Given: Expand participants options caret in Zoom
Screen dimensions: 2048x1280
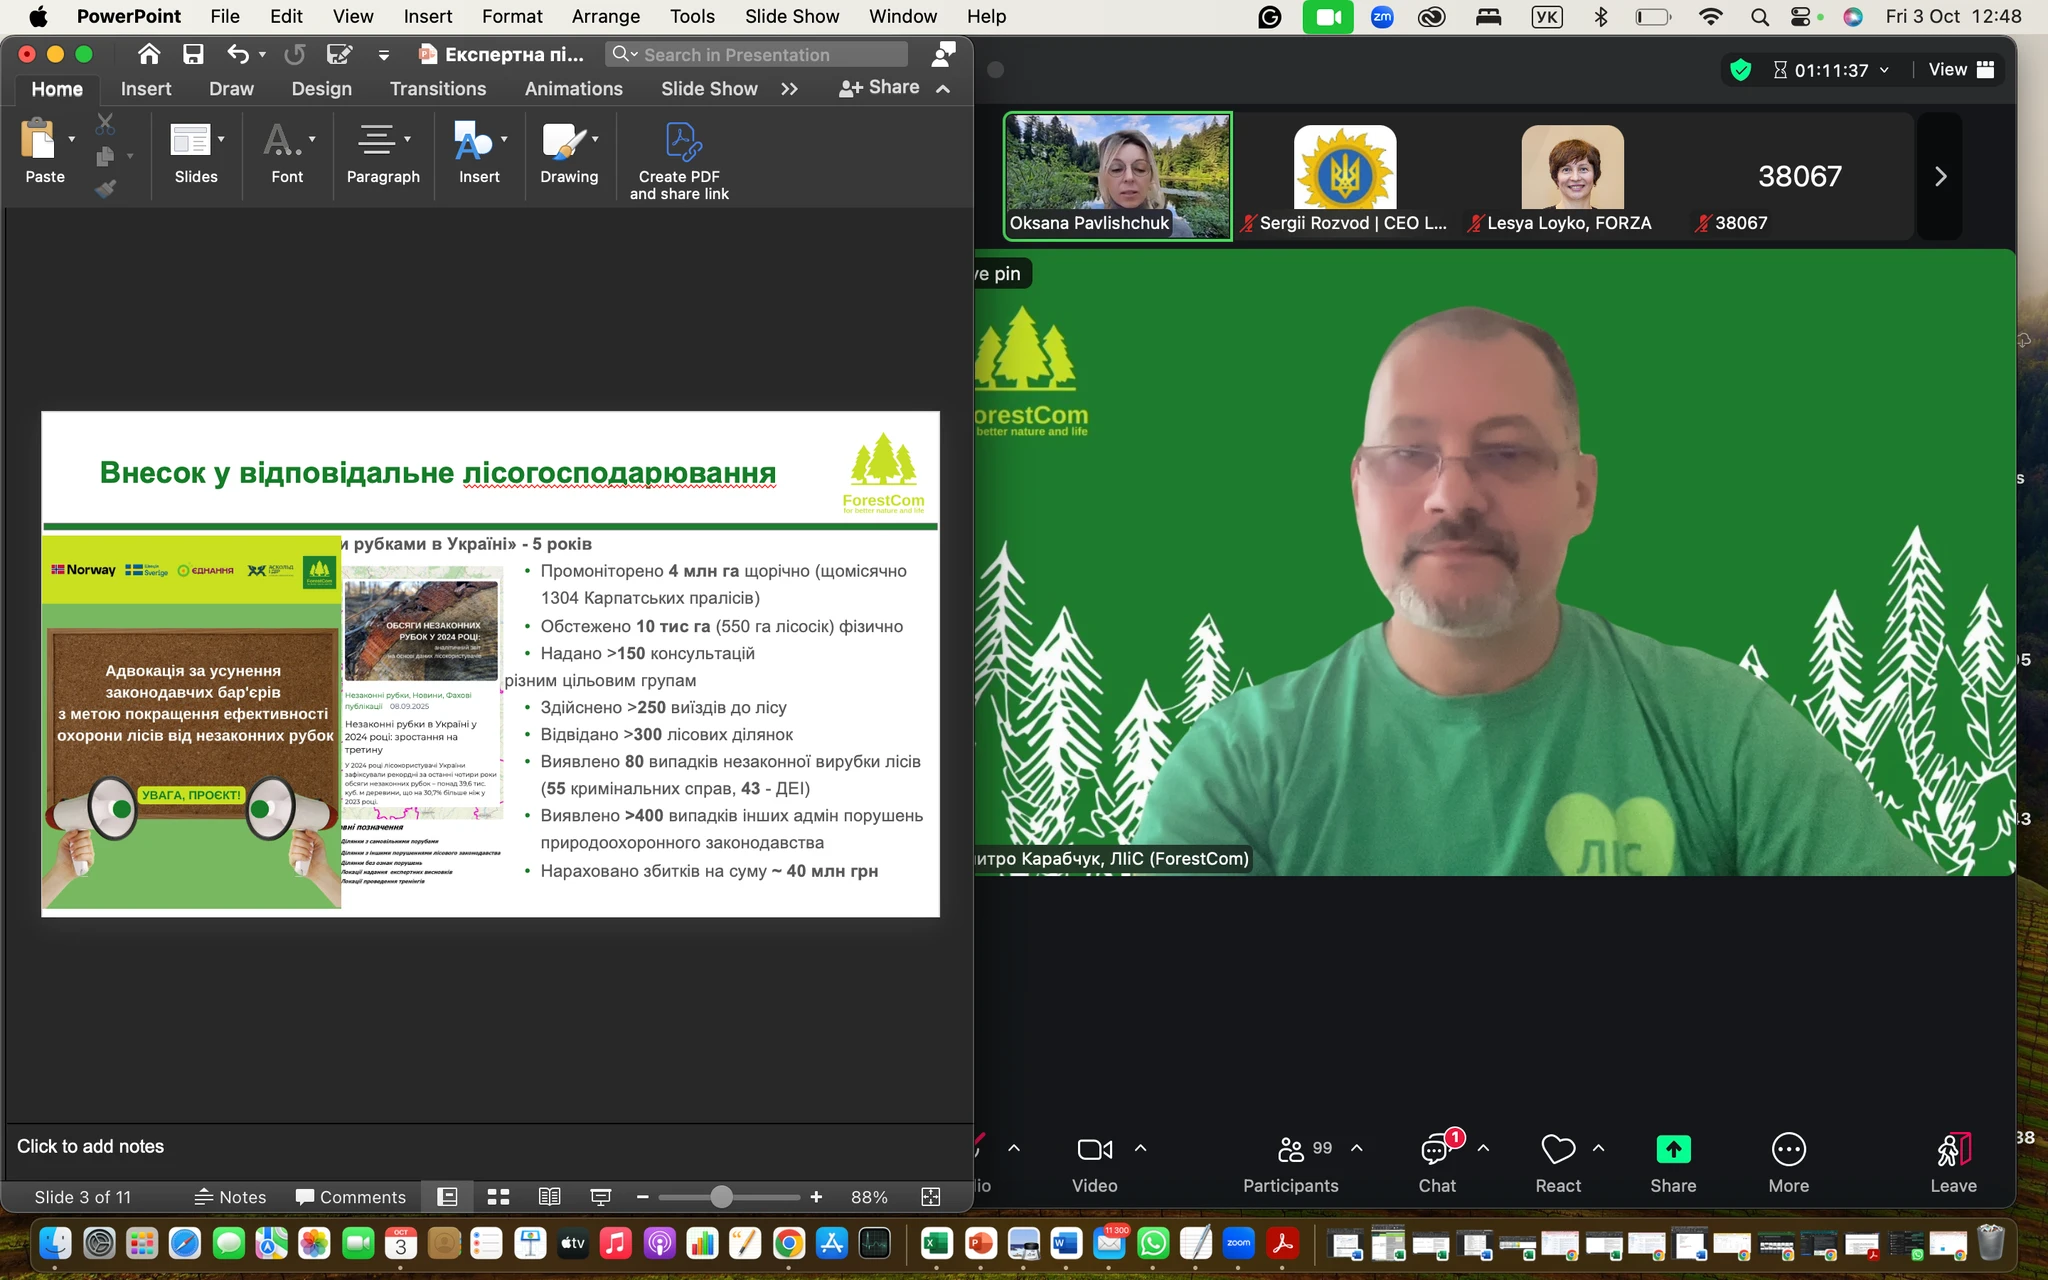Looking at the screenshot, I should pyautogui.click(x=1357, y=1148).
